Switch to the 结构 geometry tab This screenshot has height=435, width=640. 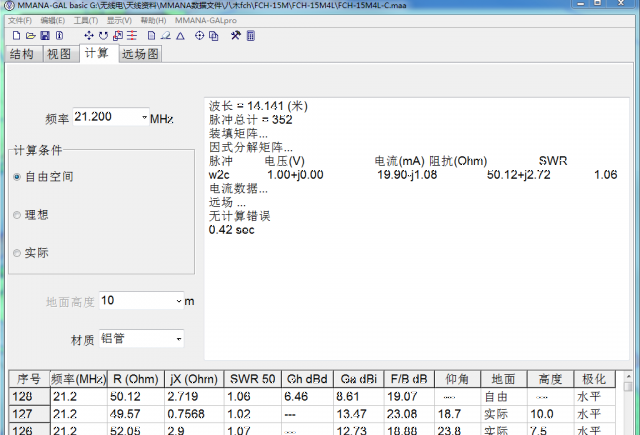pos(24,54)
